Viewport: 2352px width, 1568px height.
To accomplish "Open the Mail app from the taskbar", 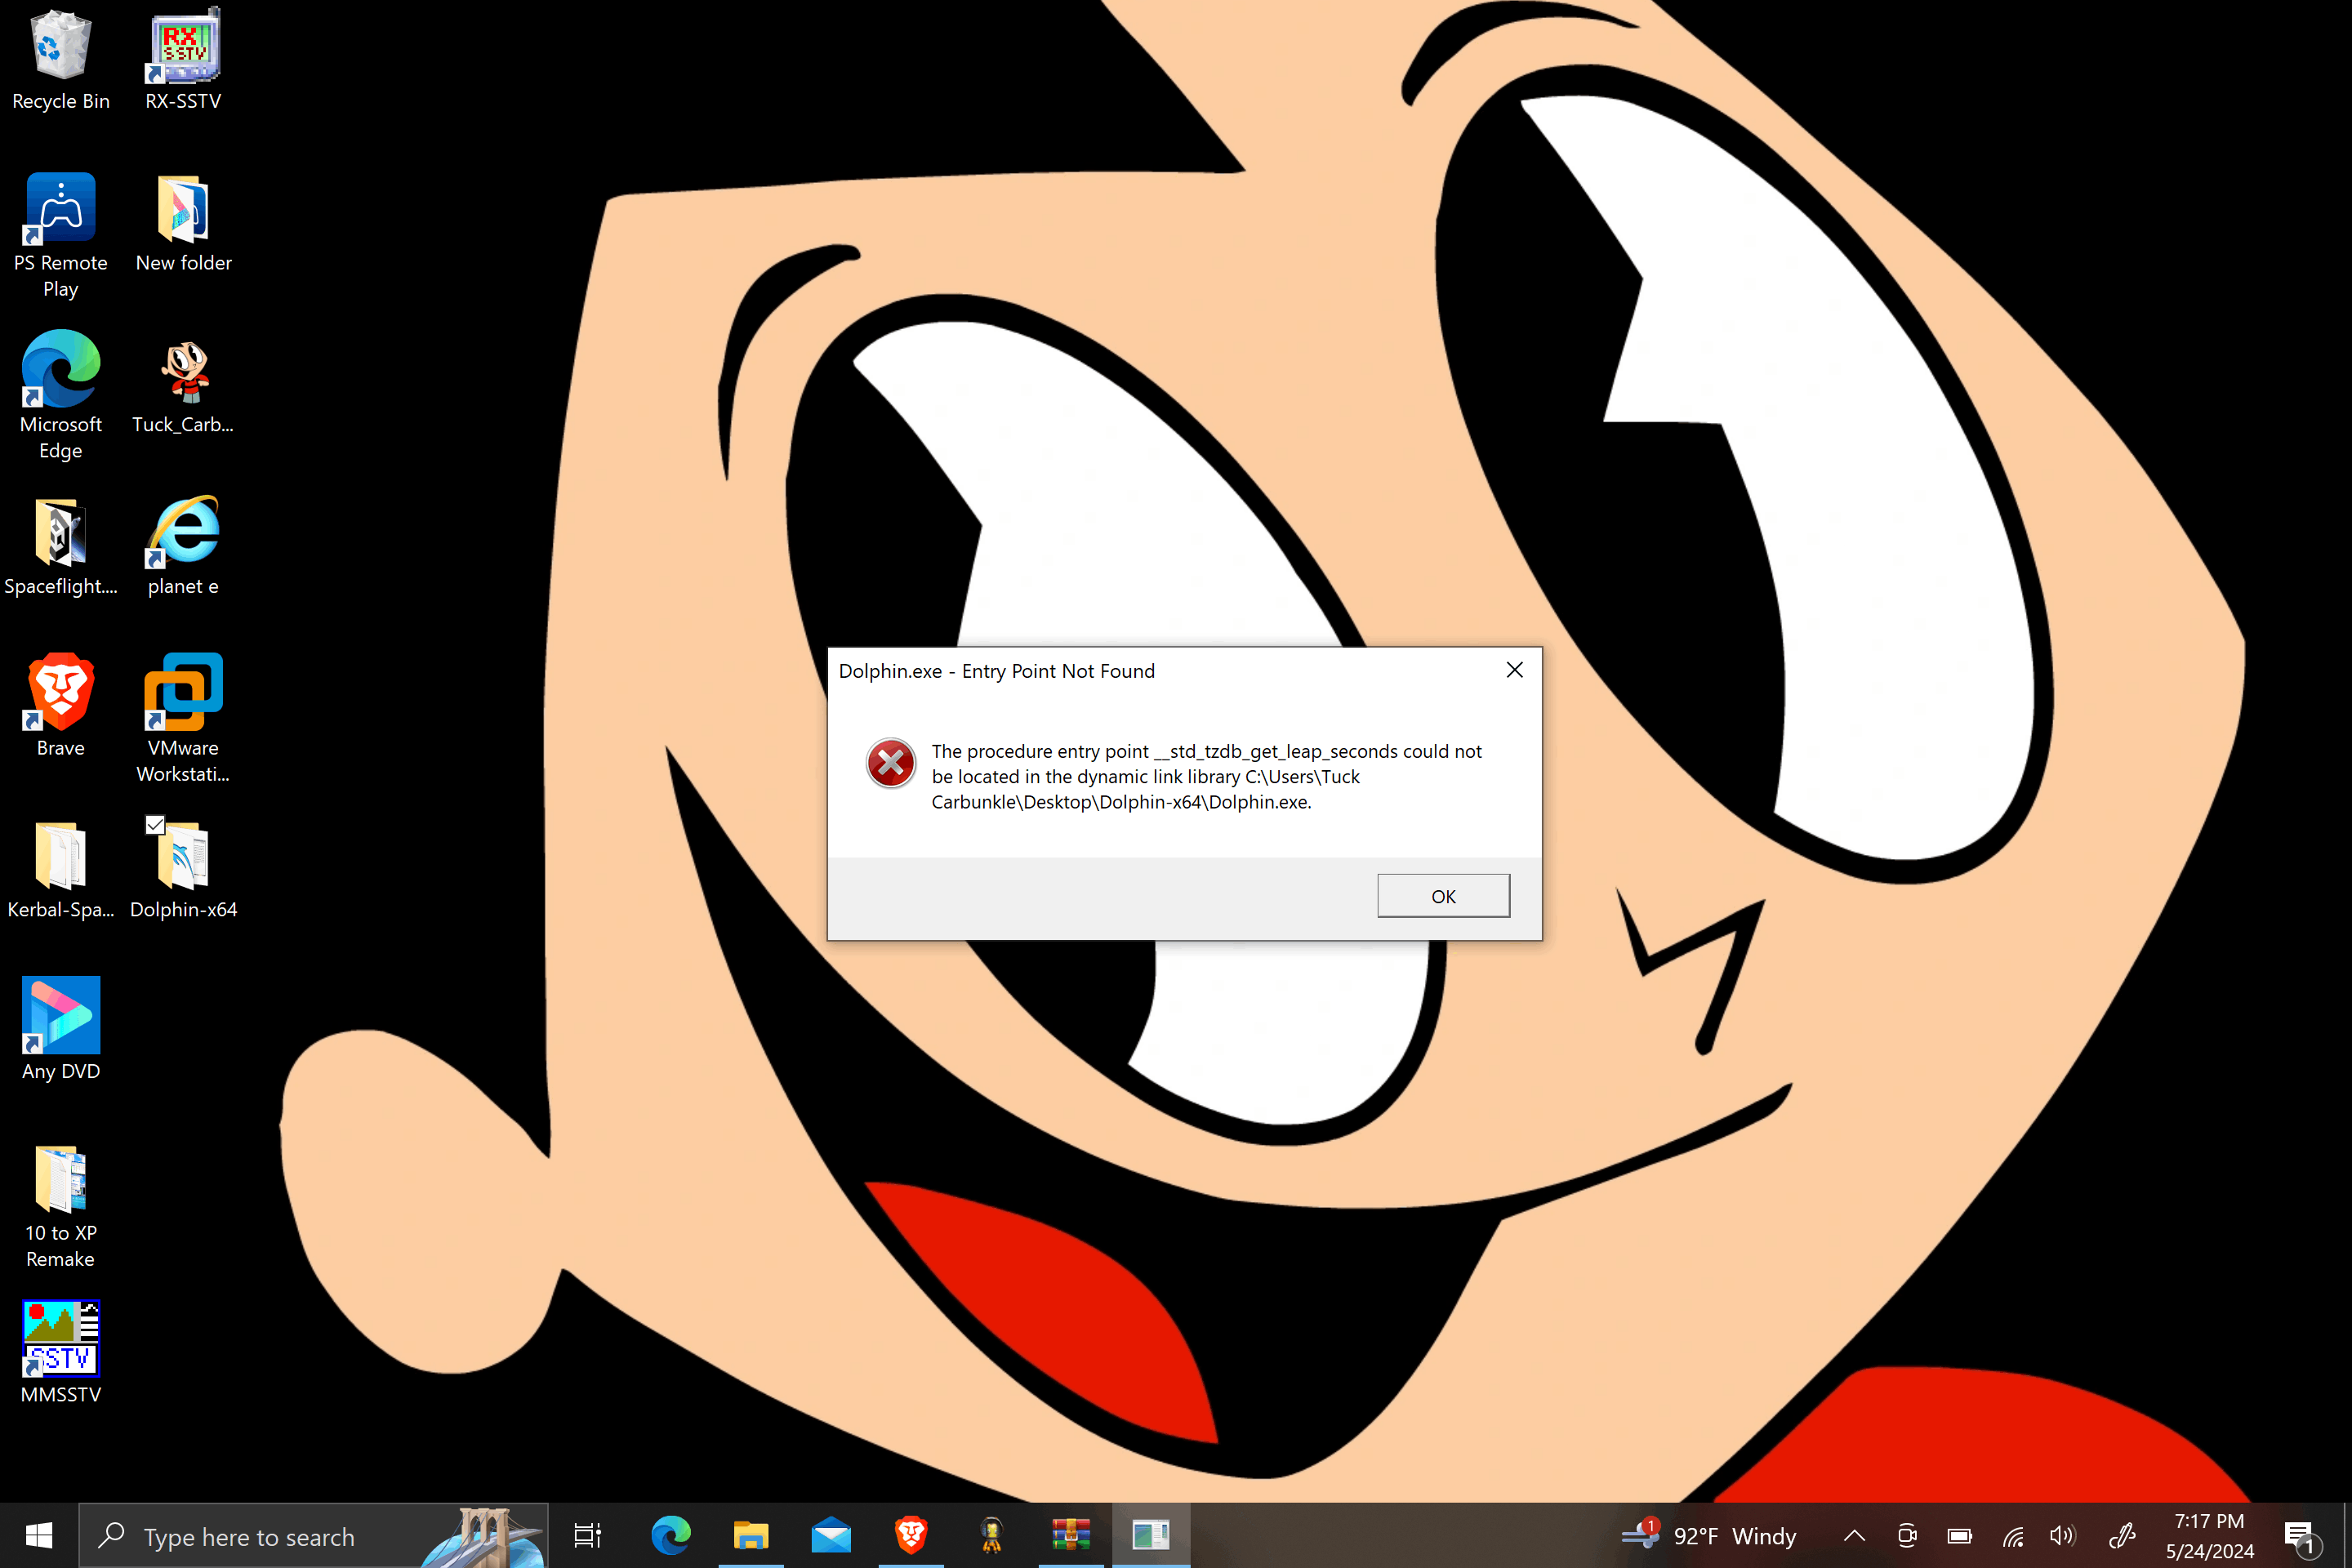I will pyautogui.click(x=831, y=1535).
